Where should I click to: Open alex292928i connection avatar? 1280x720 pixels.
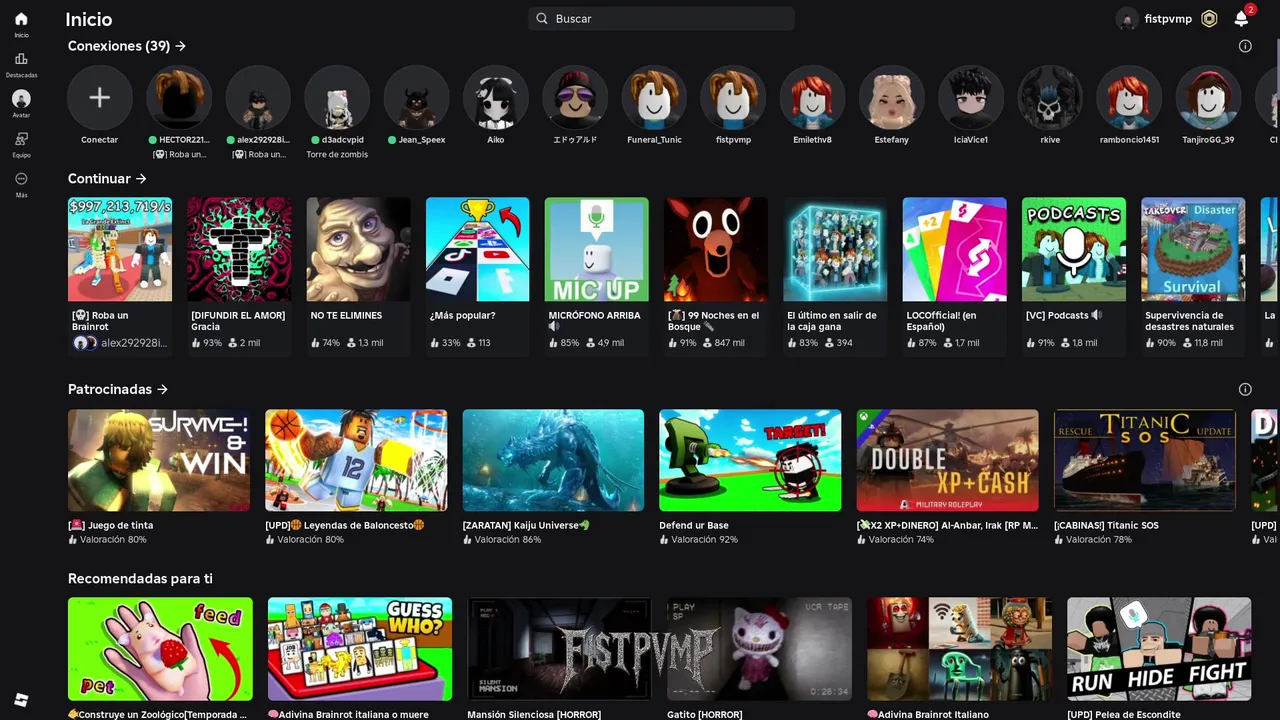[258, 98]
